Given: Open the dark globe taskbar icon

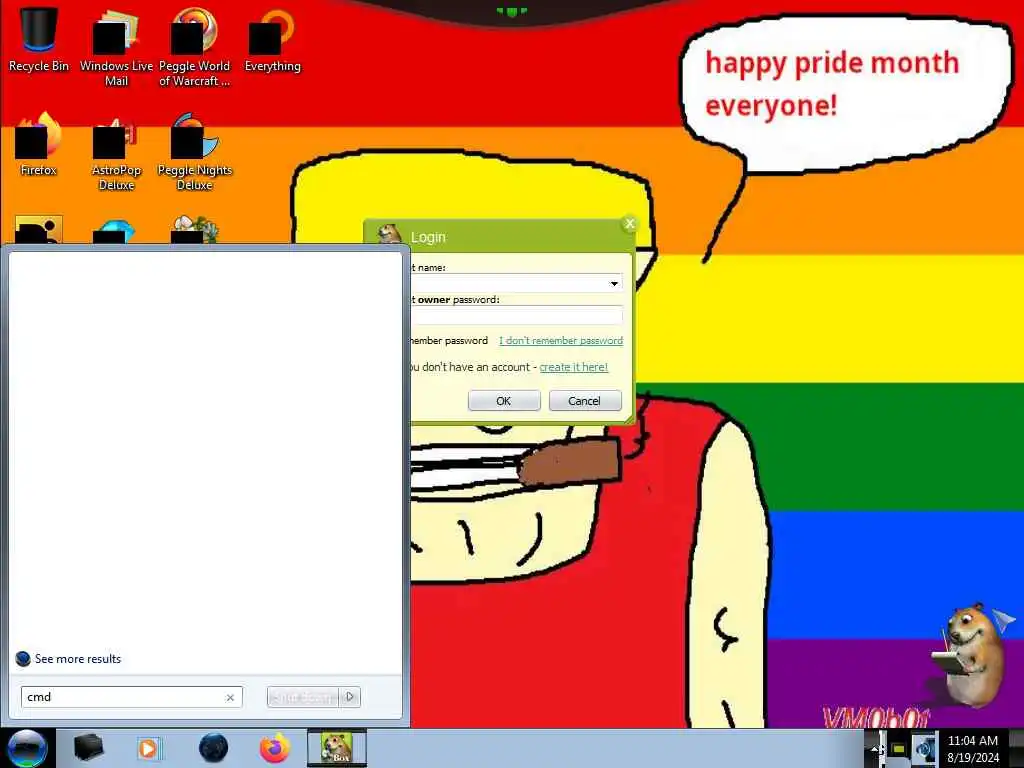Looking at the screenshot, I should (213, 748).
